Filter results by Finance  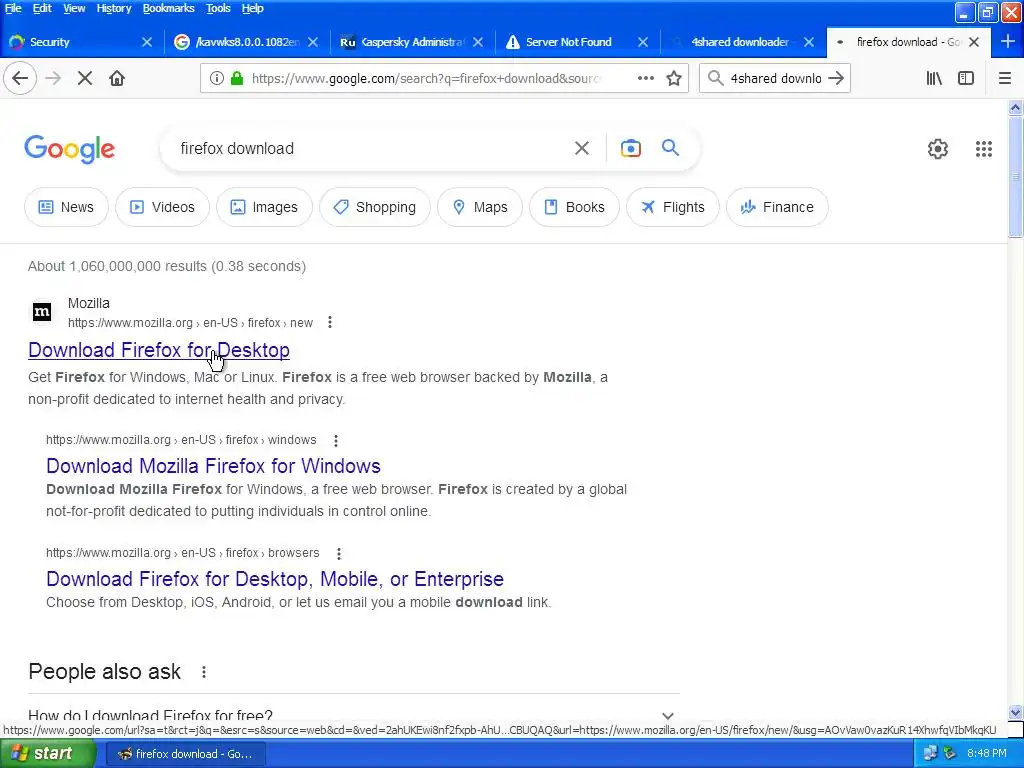777,207
